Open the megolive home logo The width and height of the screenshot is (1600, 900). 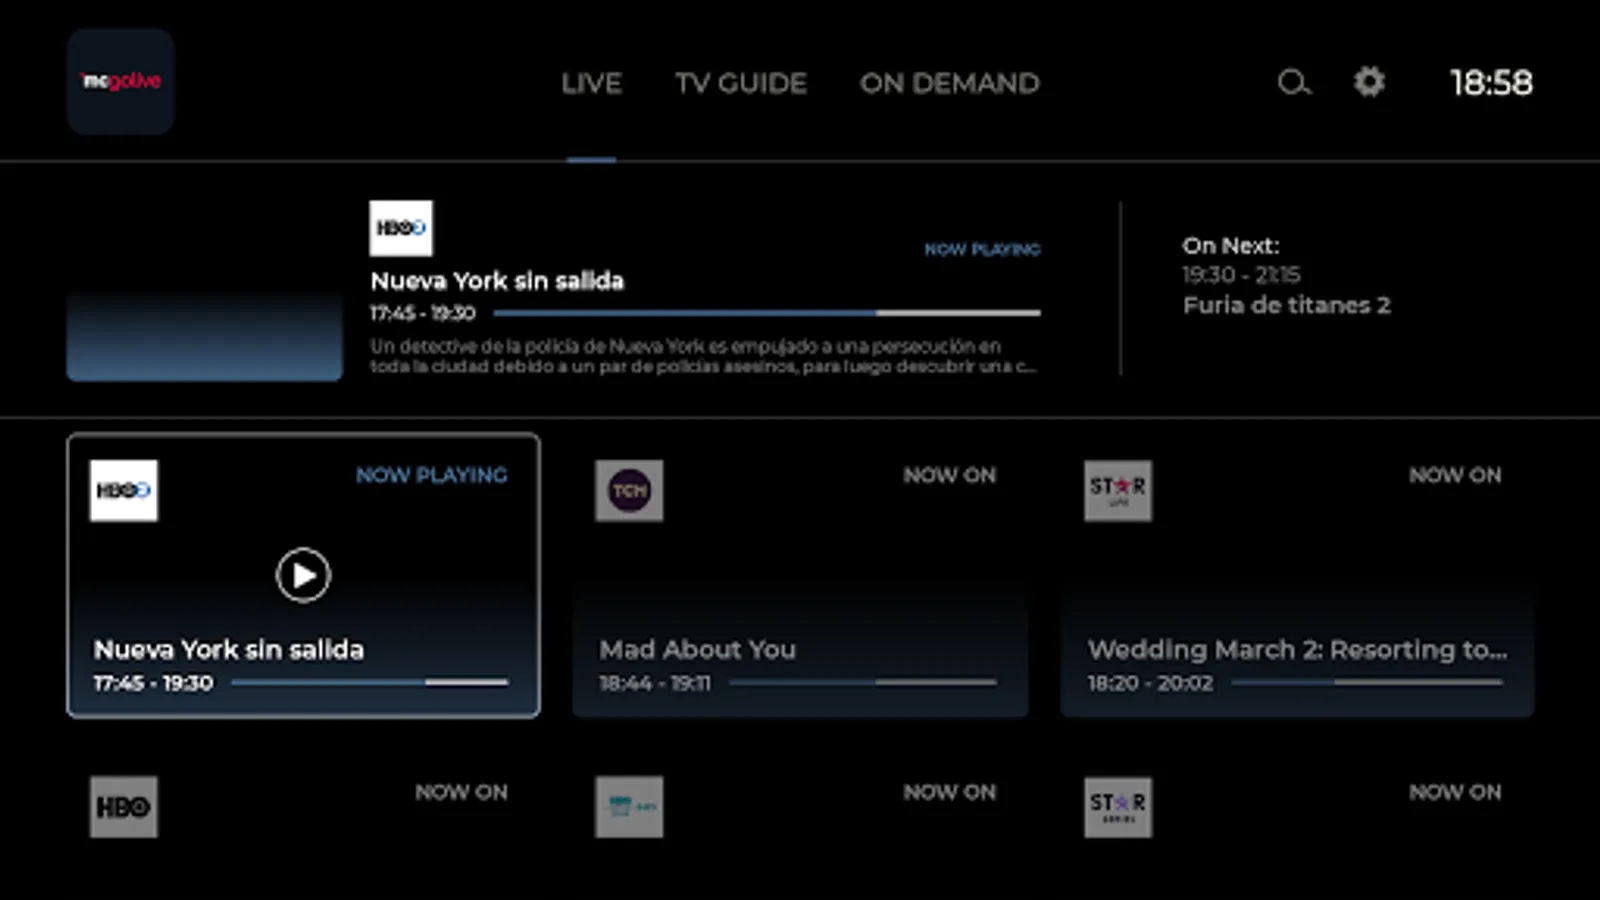click(x=121, y=82)
